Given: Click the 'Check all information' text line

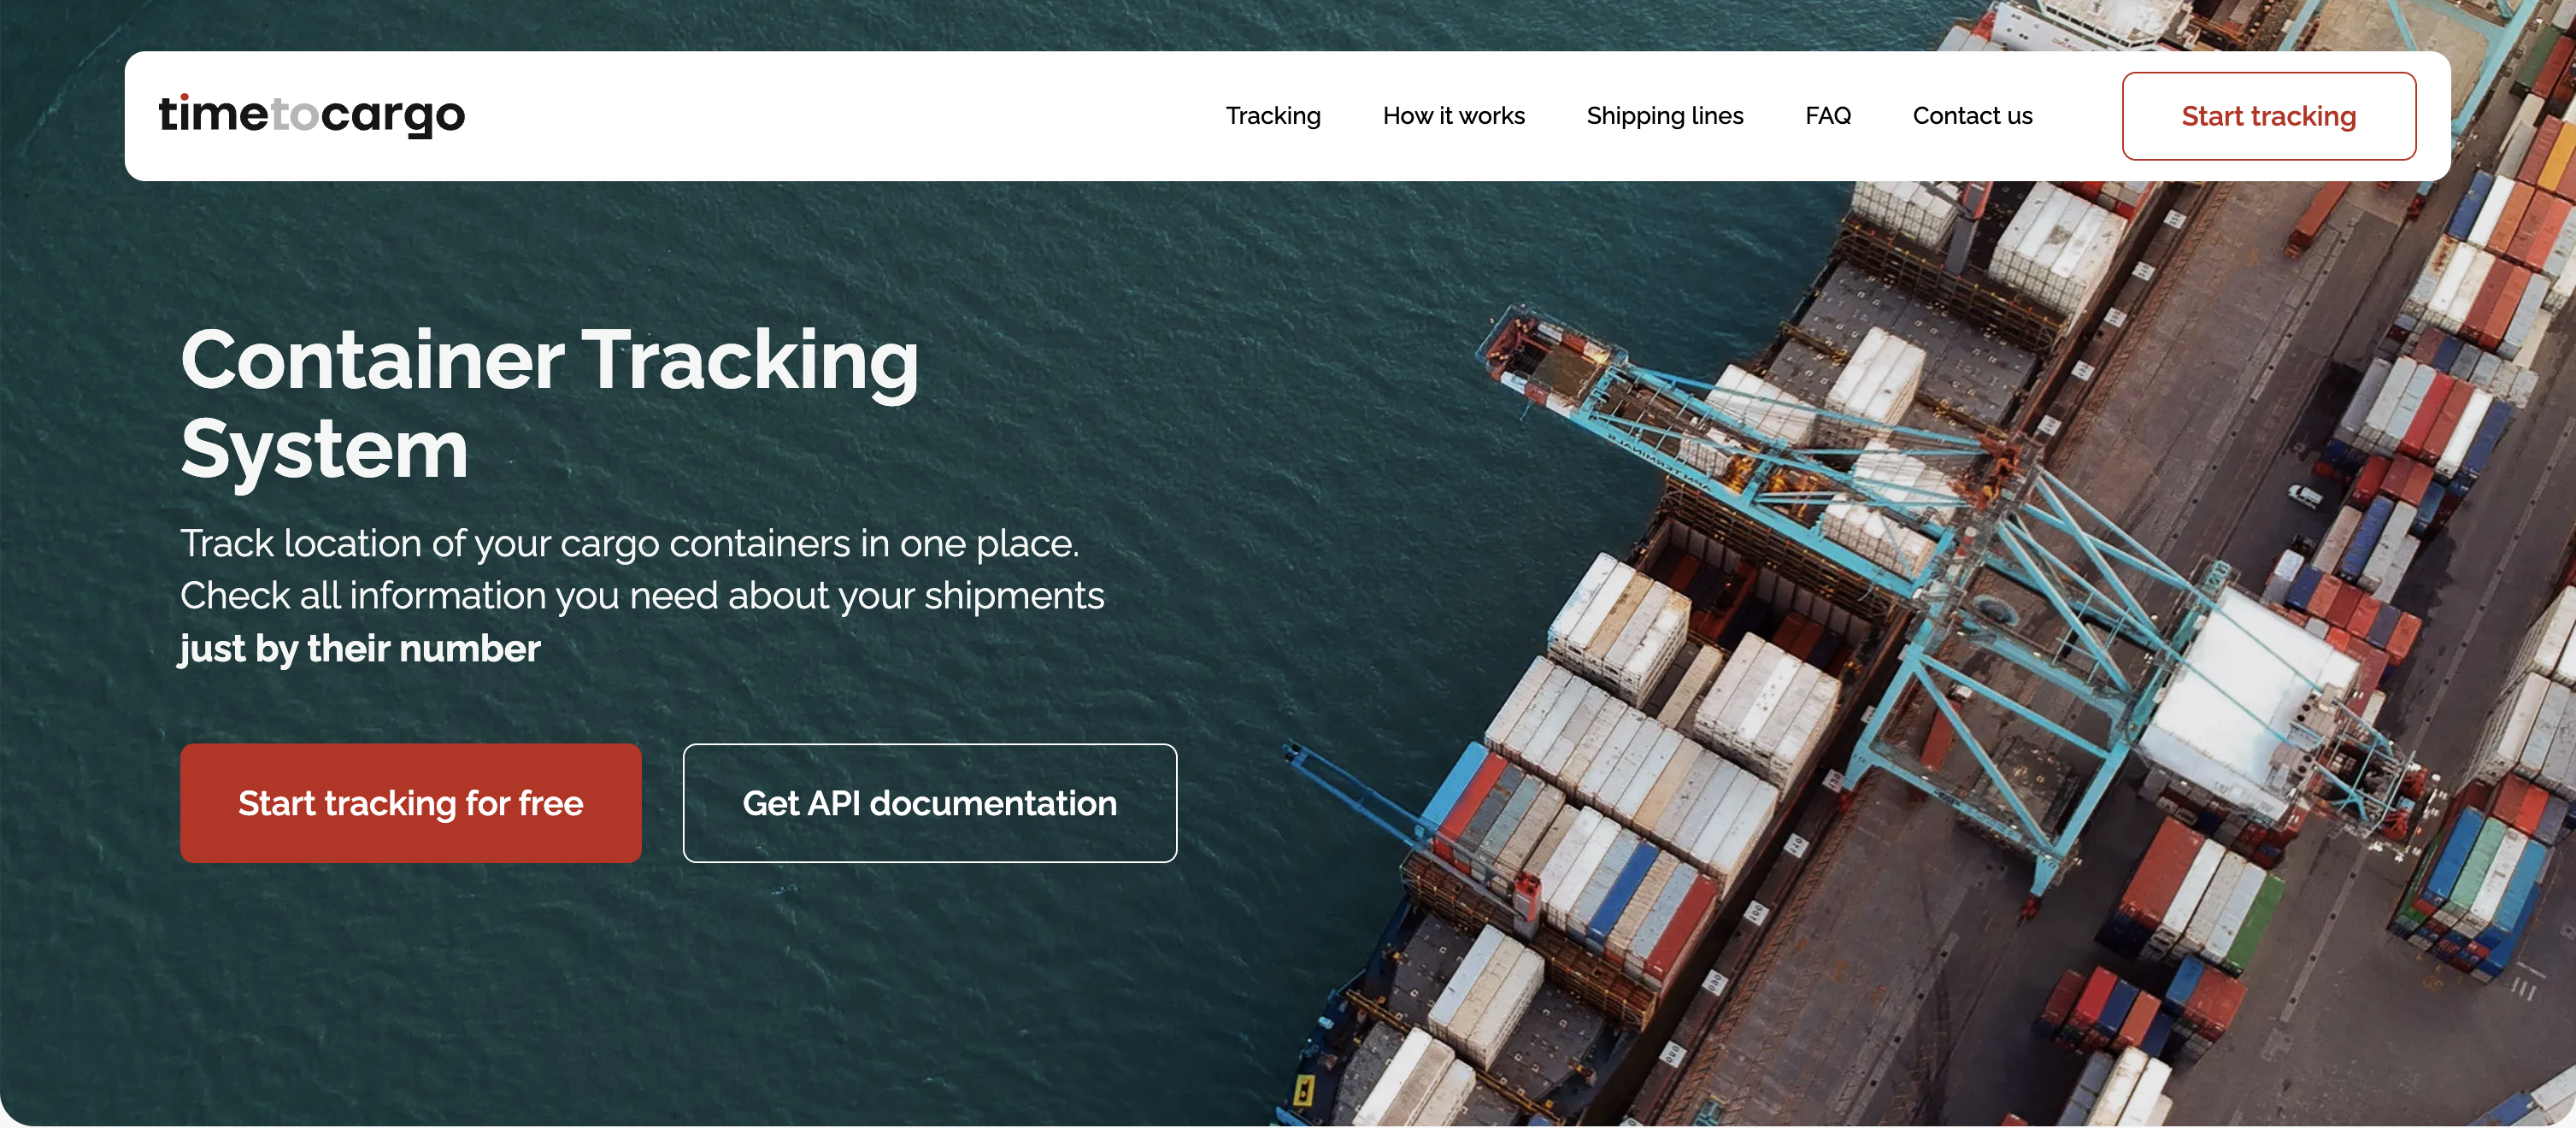Looking at the screenshot, I should click(x=642, y=596).
